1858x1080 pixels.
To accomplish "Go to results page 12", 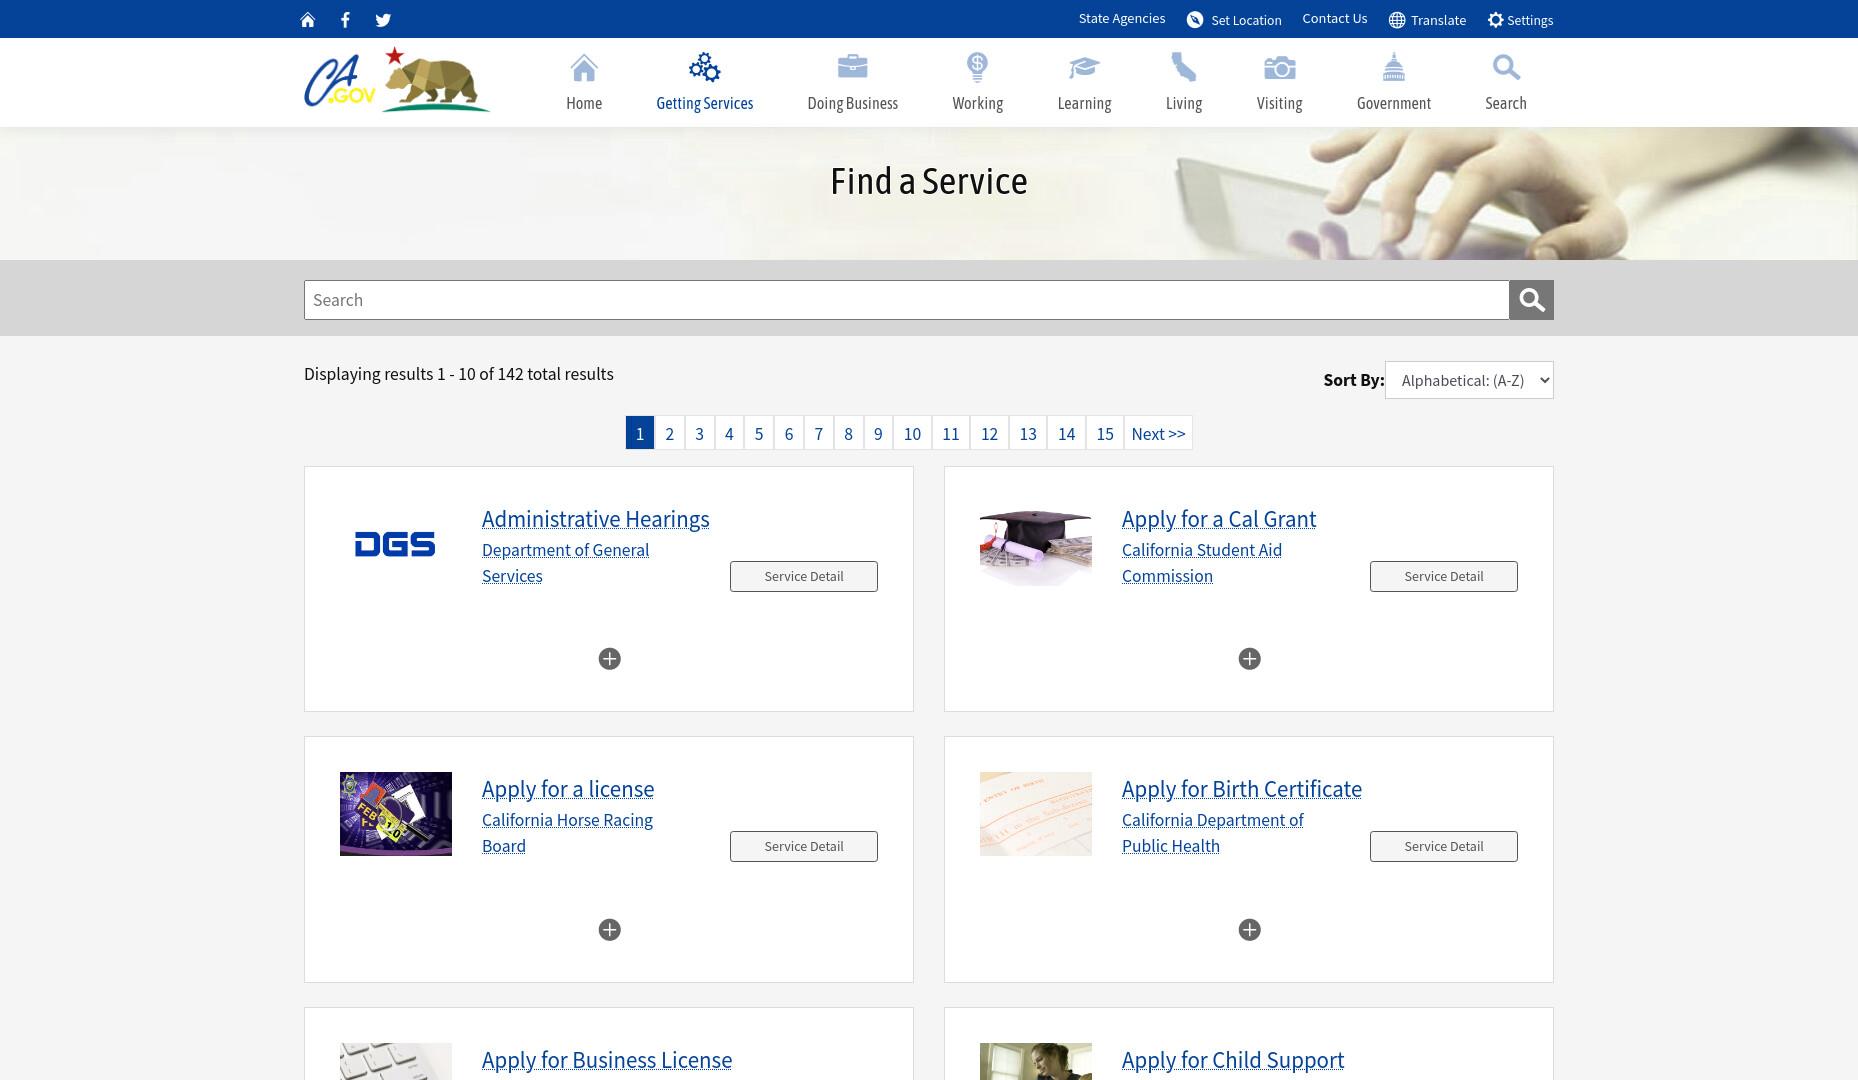I will click(989, 433).
